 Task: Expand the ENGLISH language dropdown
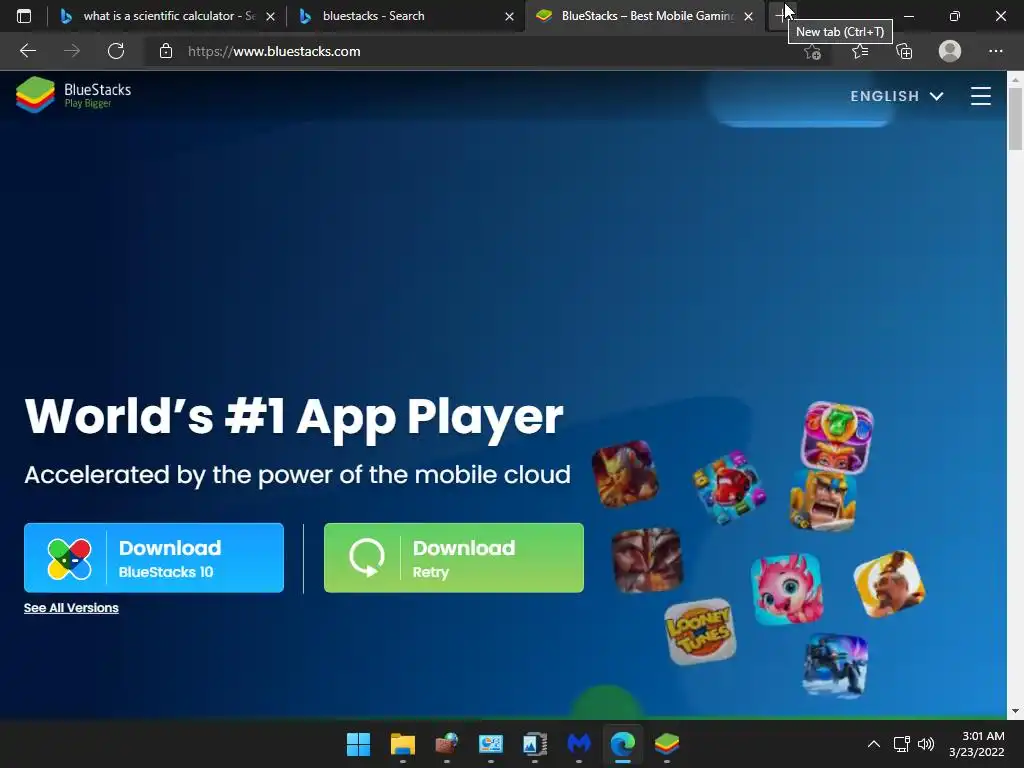coord(897,96)
